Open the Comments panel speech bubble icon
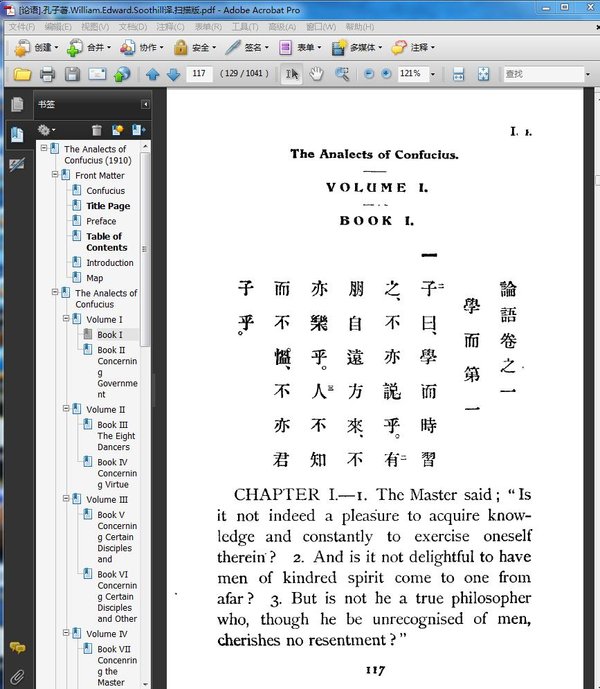The width and height of the screenshot is (600, 689). point(17,647)
